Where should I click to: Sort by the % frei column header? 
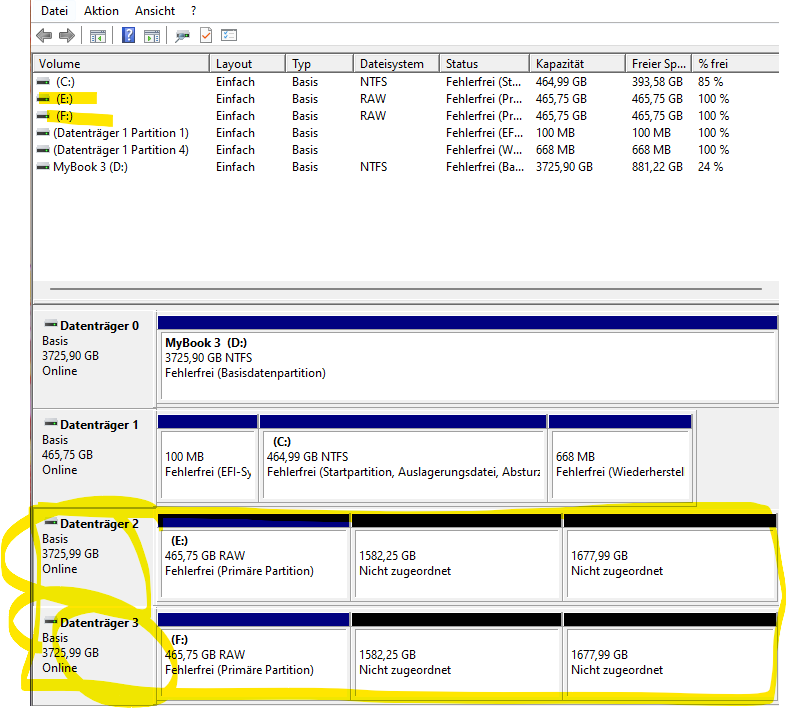[x=735, y=64]
